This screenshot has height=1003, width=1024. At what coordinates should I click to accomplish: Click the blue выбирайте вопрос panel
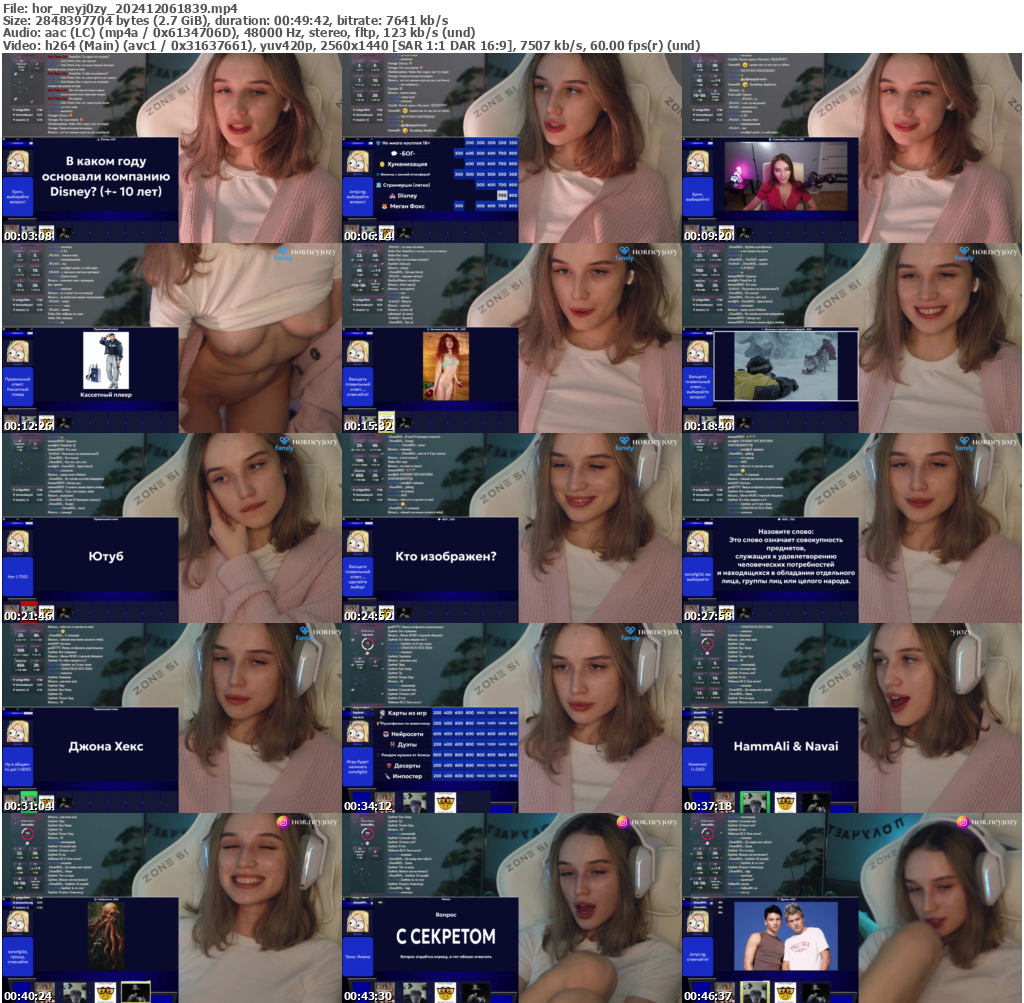358,196
